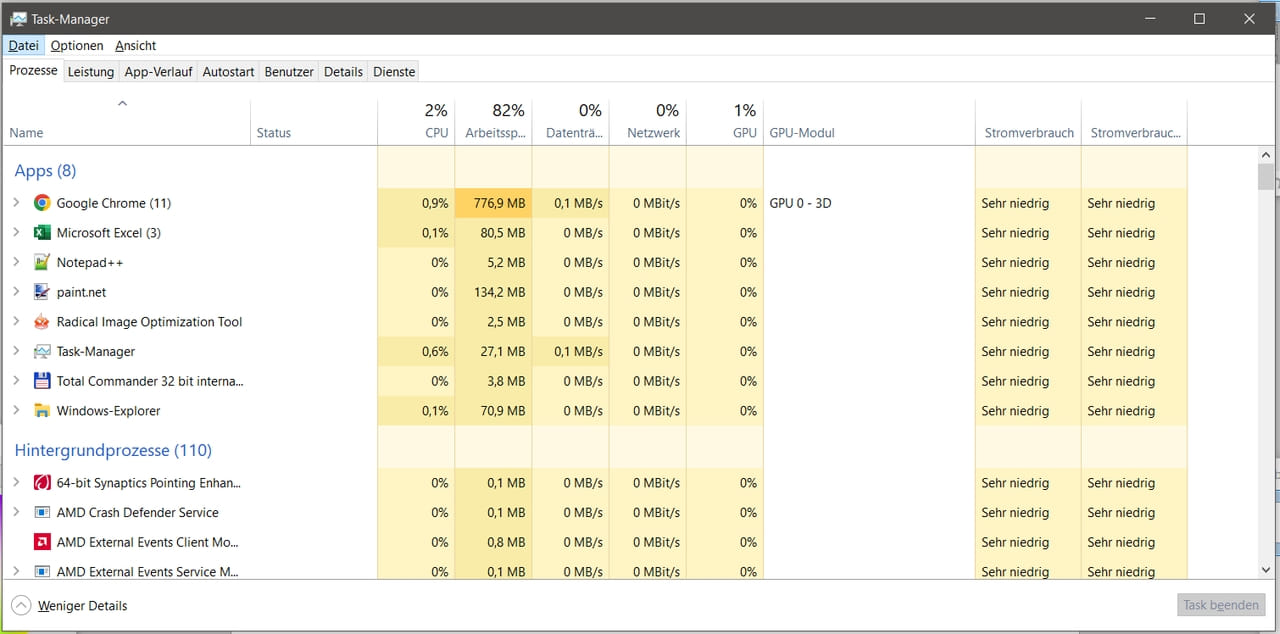Click the Windows-Explorer folder icon

point(41,410)
